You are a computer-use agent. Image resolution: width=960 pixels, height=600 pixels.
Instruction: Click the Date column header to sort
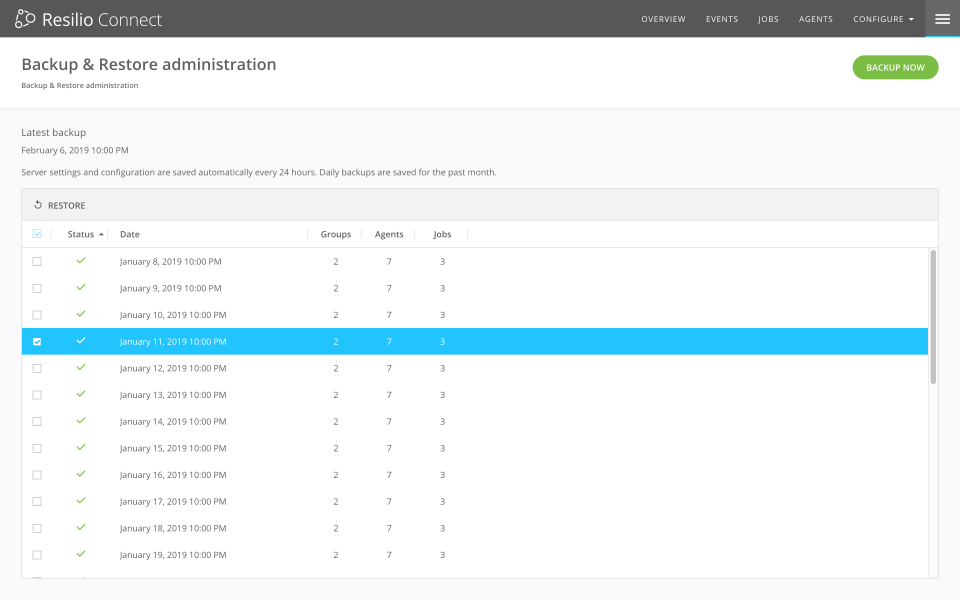coord(128,233)
